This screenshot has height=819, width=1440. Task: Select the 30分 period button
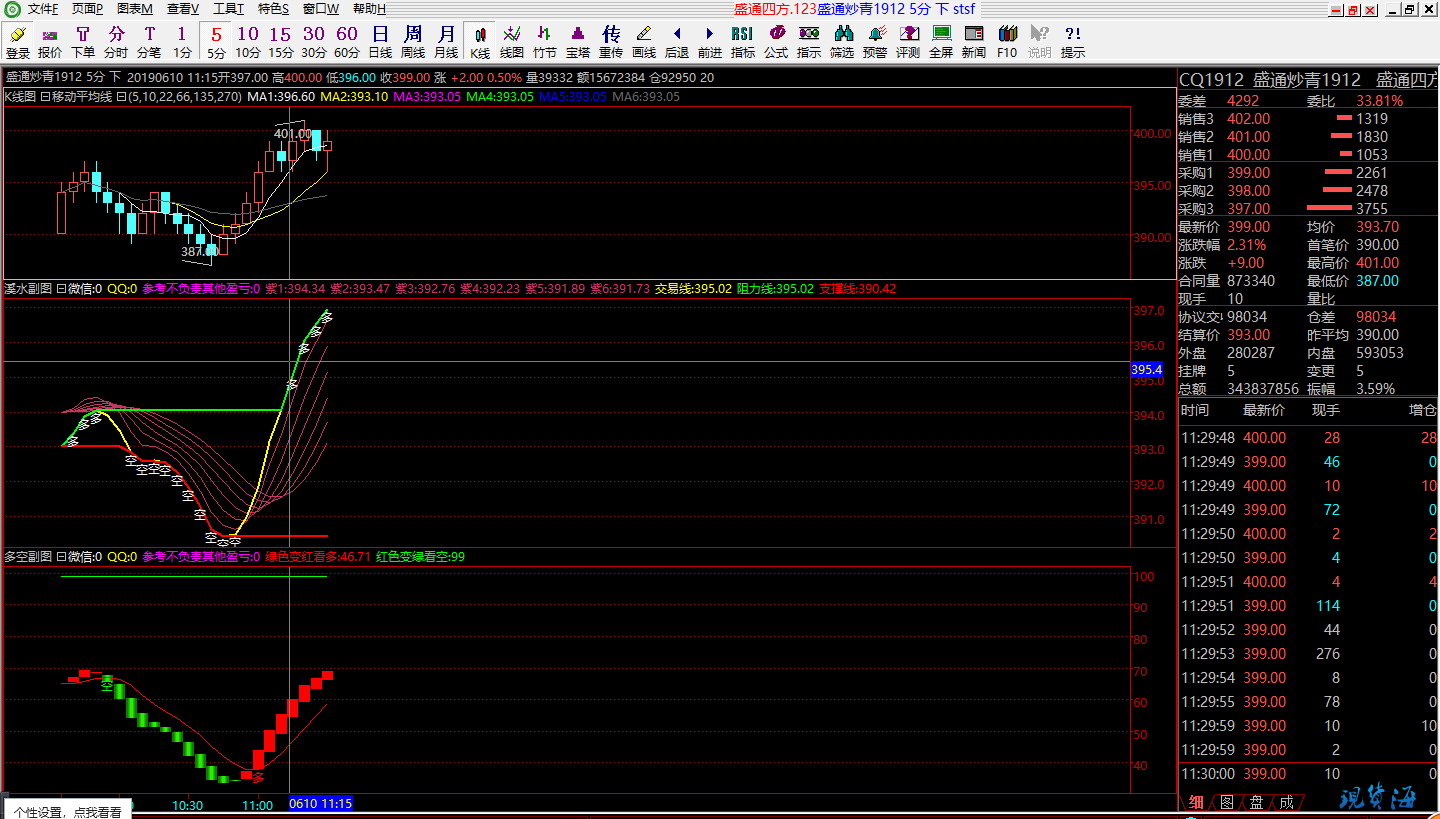314,42
